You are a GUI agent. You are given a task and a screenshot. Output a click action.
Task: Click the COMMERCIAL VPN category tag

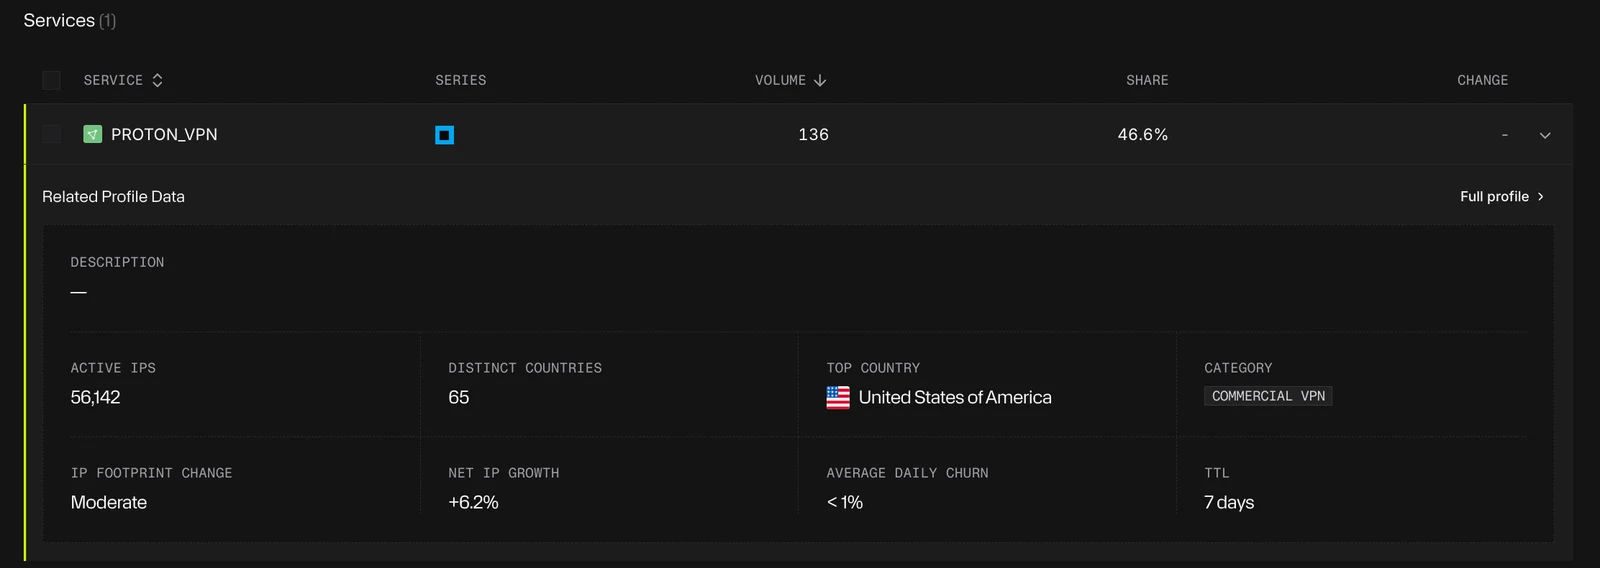coord(1268,396)
